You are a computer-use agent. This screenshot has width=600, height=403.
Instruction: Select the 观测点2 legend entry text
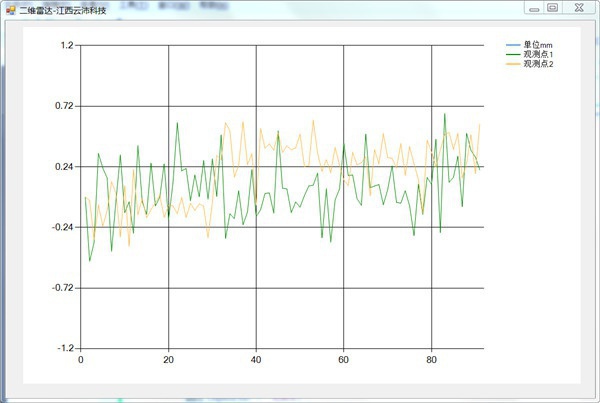click(x=538, y=64)
